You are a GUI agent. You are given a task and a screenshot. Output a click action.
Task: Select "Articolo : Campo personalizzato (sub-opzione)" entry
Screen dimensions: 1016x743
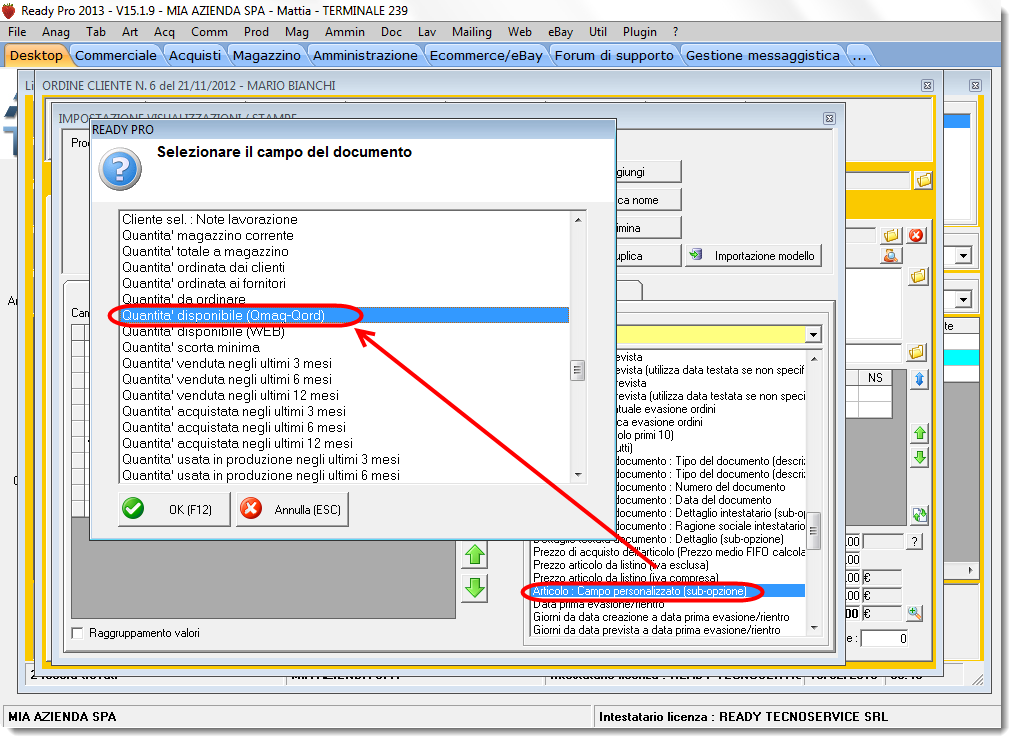(667, 591)
